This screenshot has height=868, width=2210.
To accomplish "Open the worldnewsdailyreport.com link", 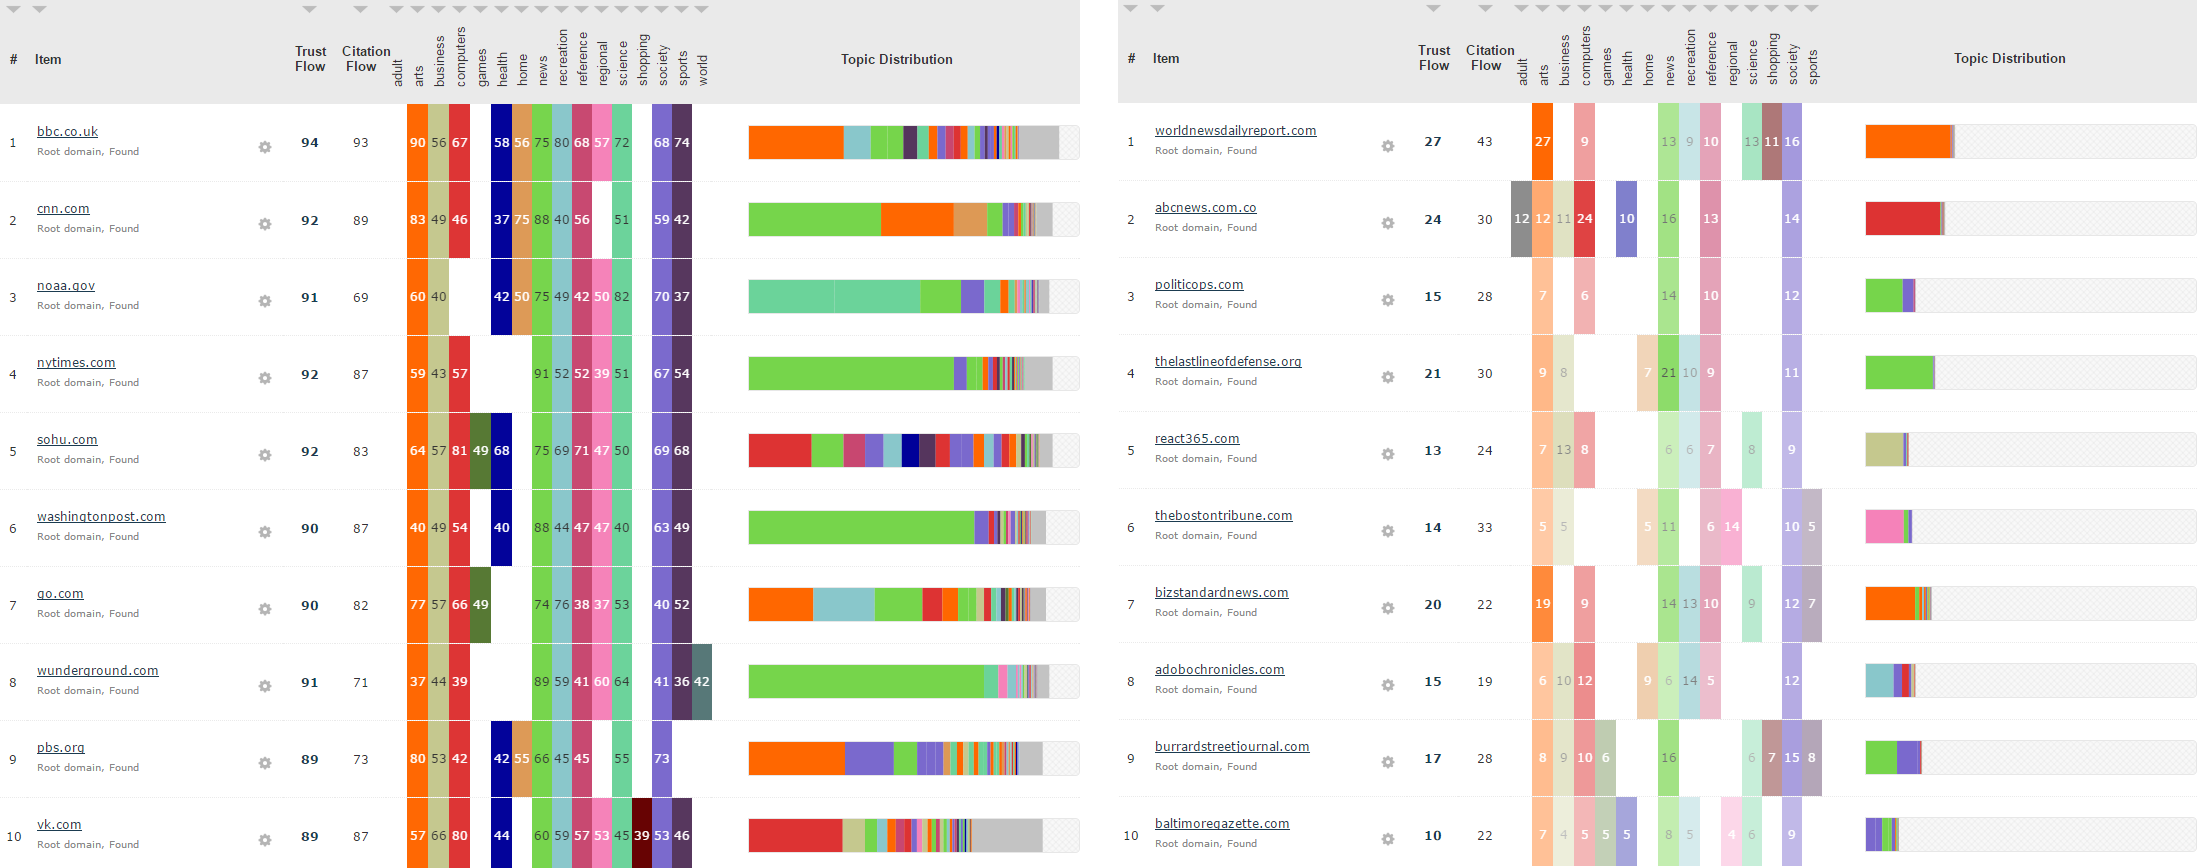I will 1235,131.
